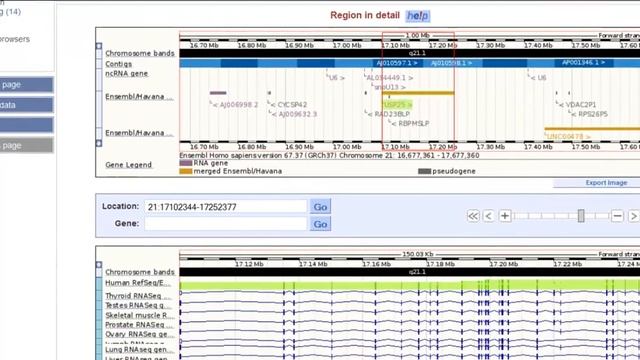Click the AP001346.1 contig block
Screen dimensions: 640x360
pos(583,63)
